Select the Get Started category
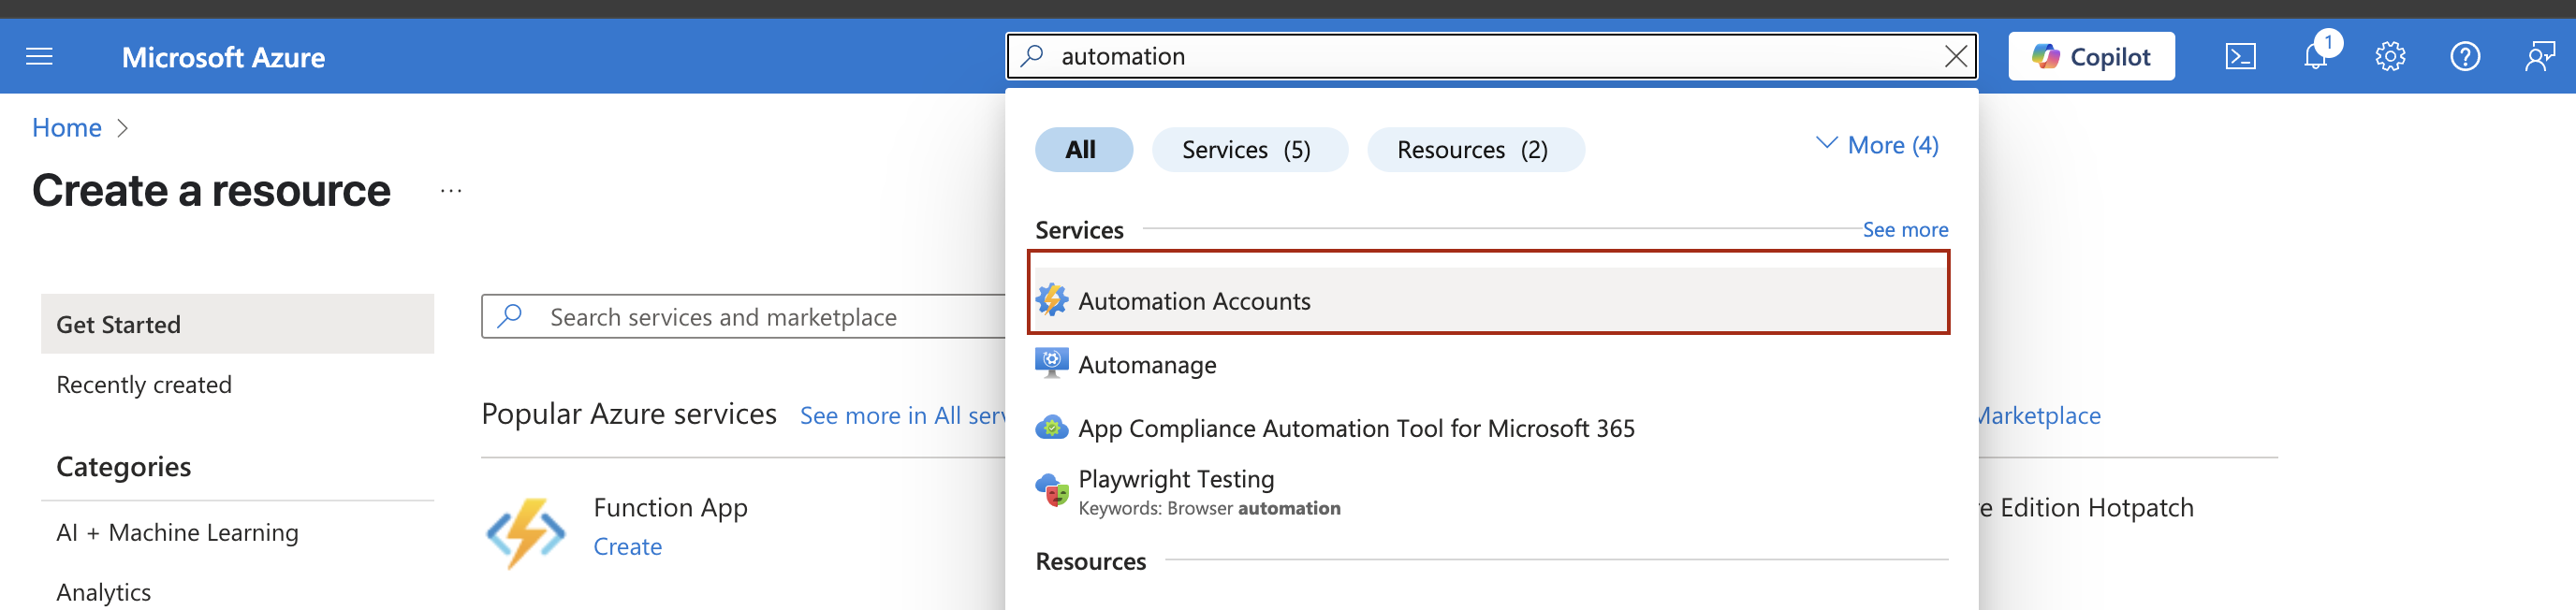 coord(237,324)
